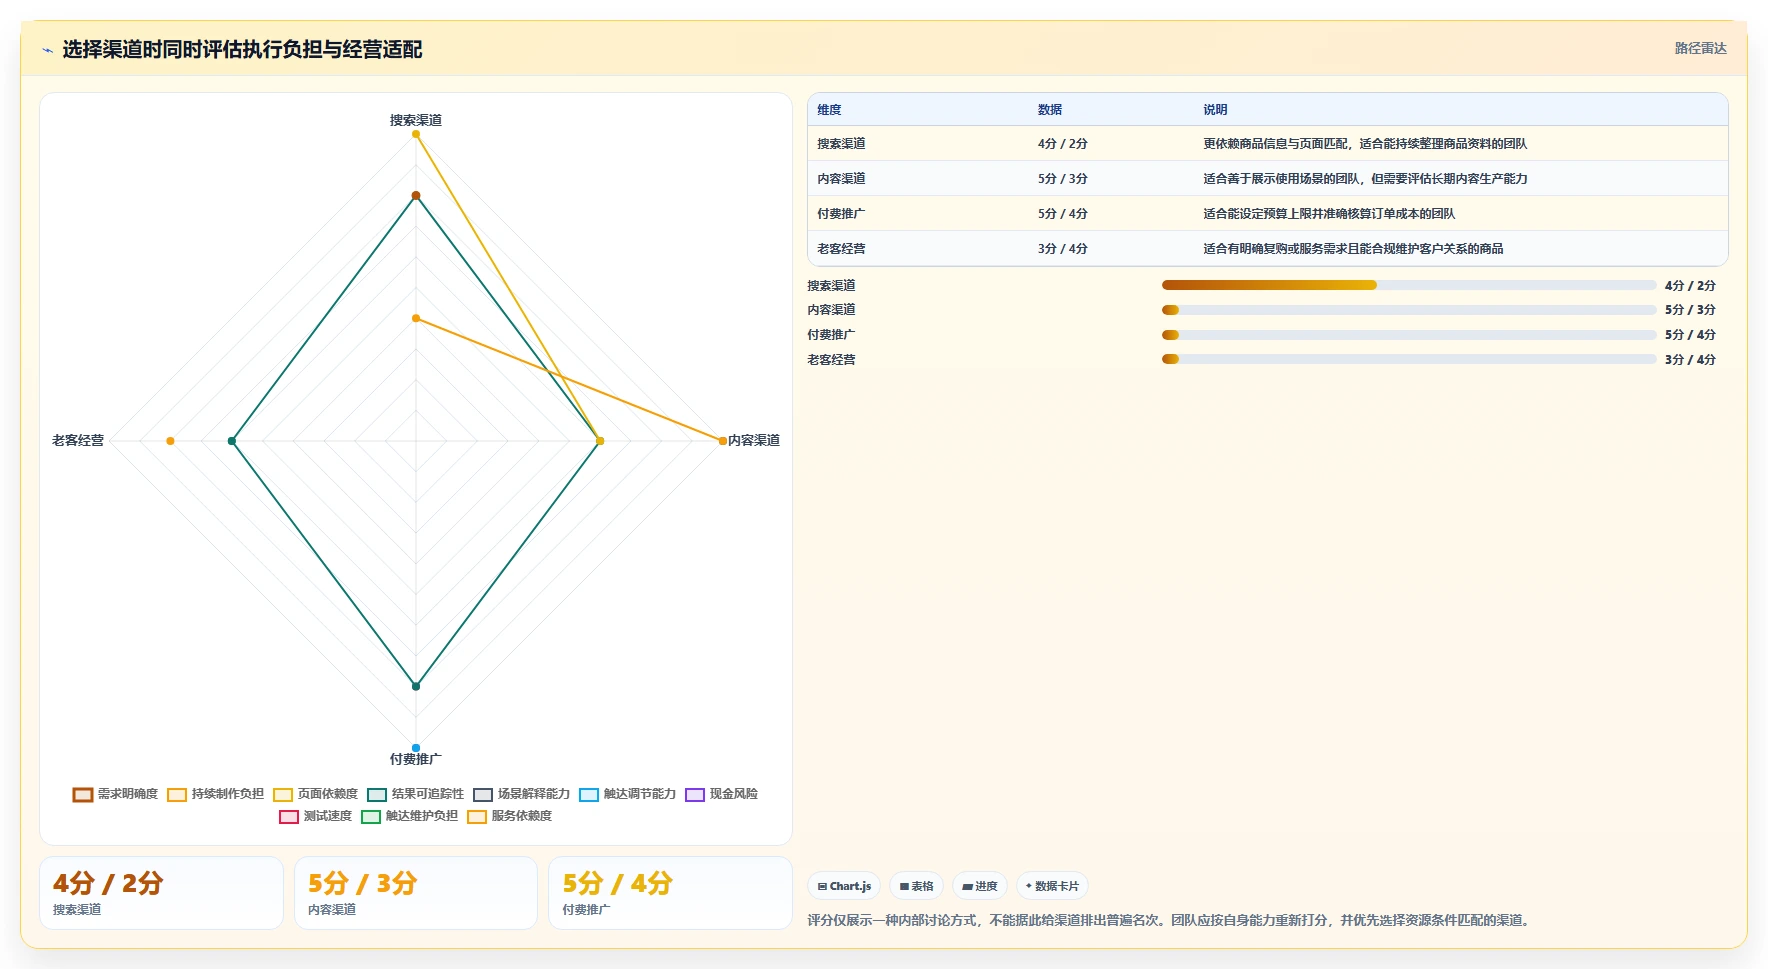Click the 数据 column header
This screenshot has height=969, width=1768.
click(1050, 110)
